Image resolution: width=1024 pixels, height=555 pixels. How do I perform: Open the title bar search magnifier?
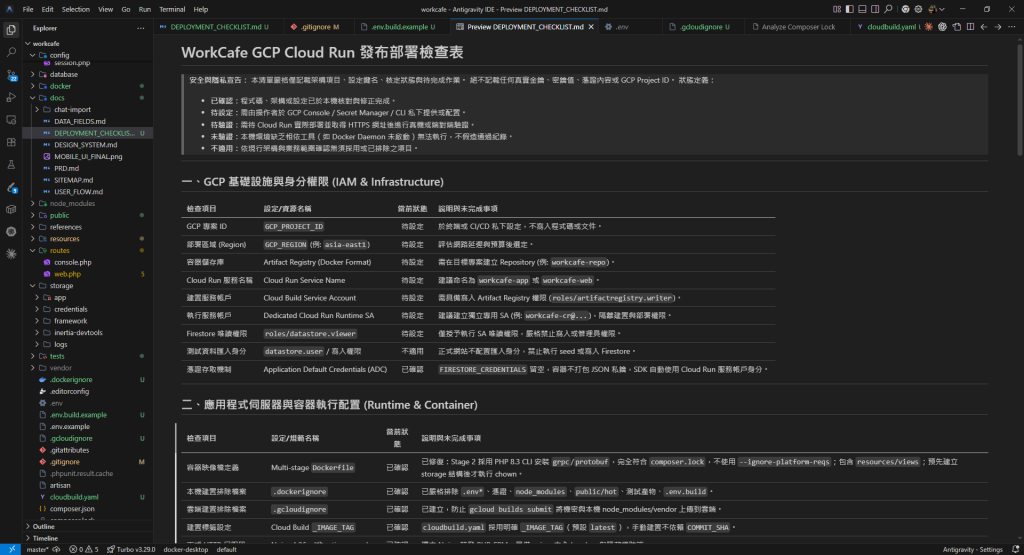tap(888, 9)
